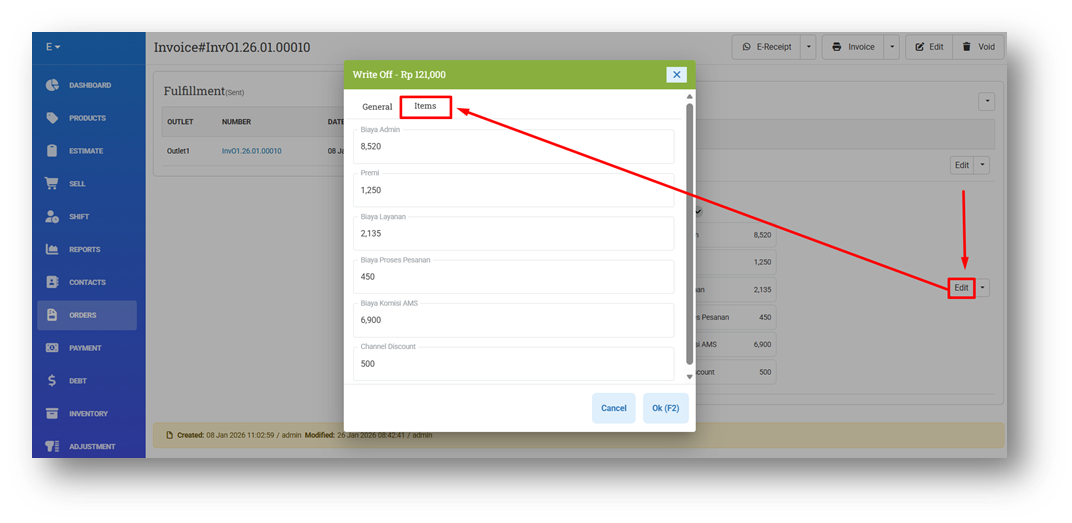Click the Void trash button
This screenshot has height=523, width=1072.
point(978,47)
